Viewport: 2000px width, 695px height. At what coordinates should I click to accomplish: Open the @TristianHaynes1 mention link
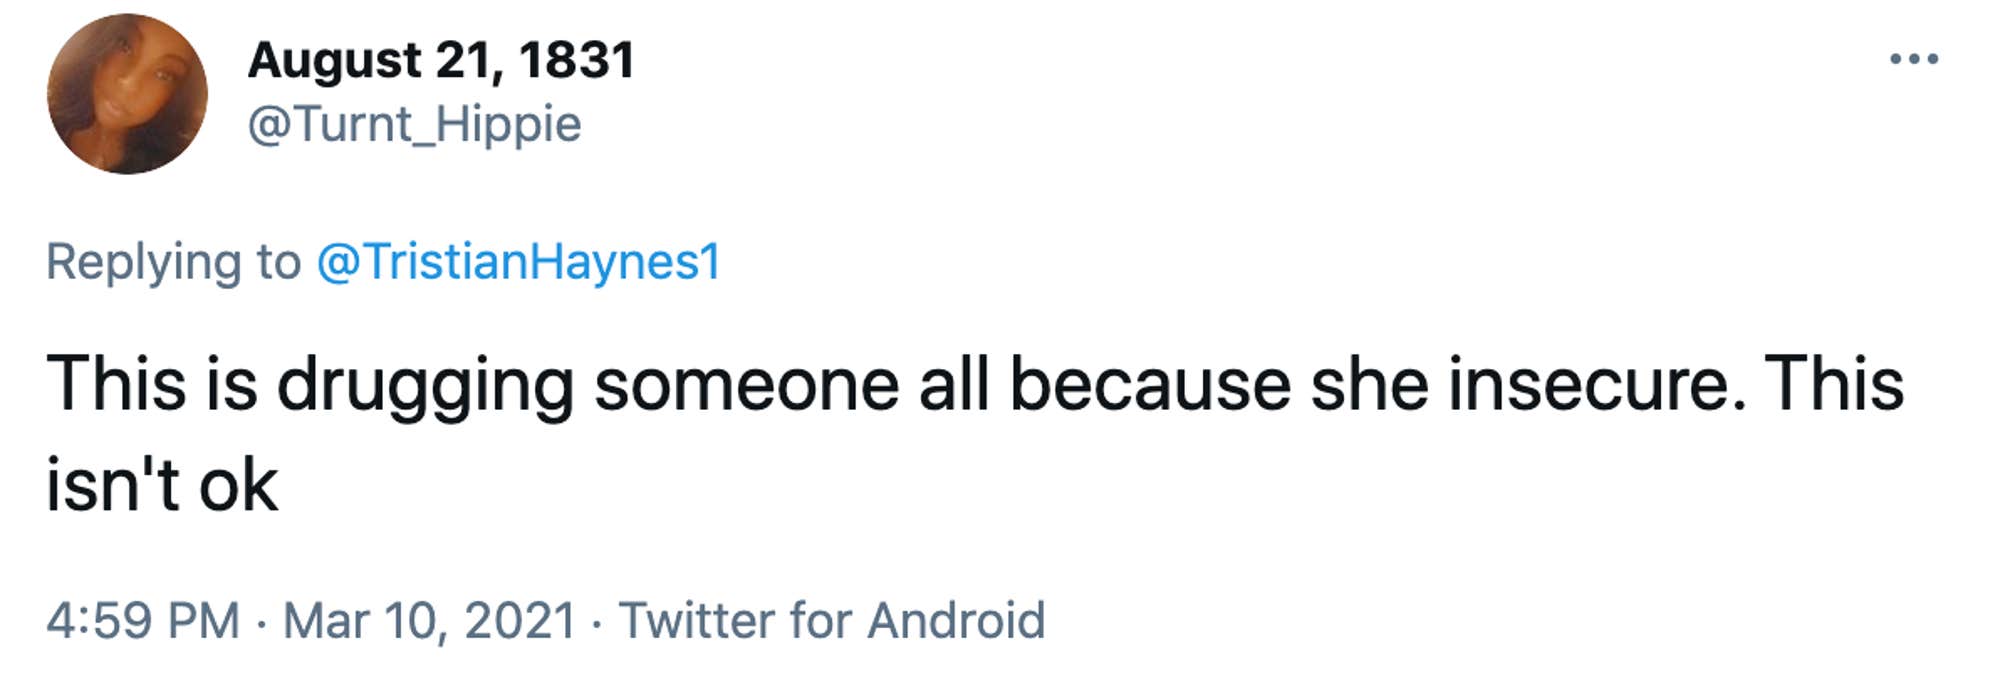(x=518, y=262)
